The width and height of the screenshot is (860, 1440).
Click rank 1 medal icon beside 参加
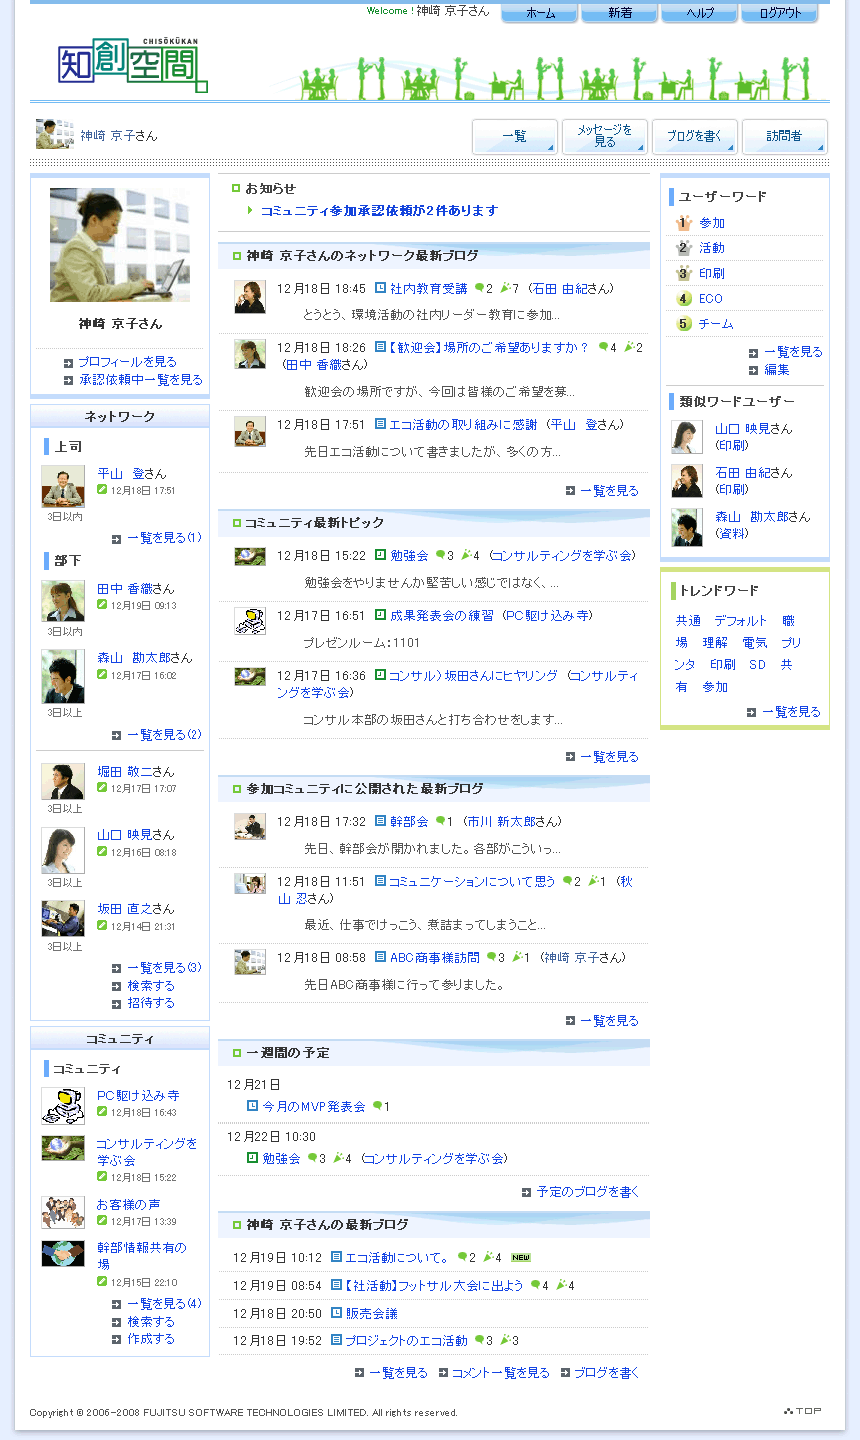pyautogui.click(x=684, y=223)
